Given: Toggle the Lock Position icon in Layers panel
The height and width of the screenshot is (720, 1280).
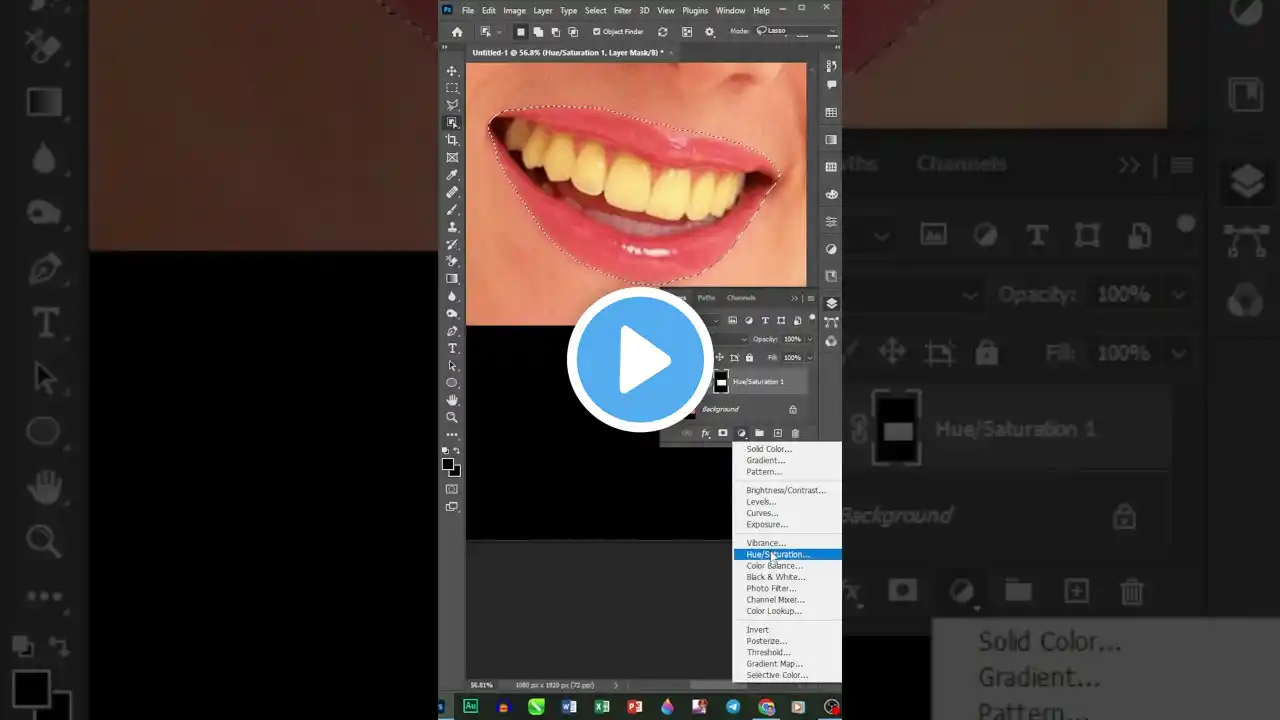Looking at the screenshot, I should coord(720,357).
